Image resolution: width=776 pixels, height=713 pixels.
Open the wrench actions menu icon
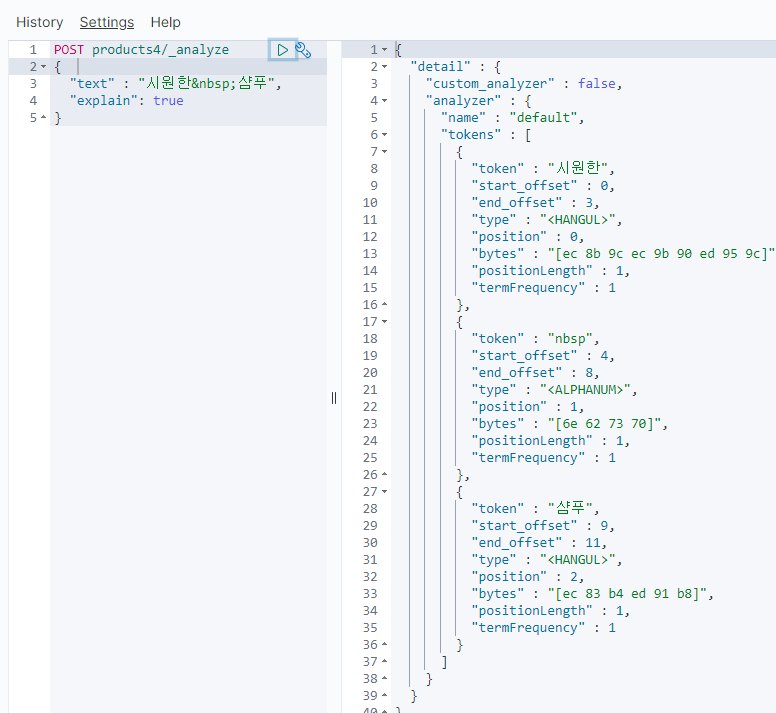303,50
